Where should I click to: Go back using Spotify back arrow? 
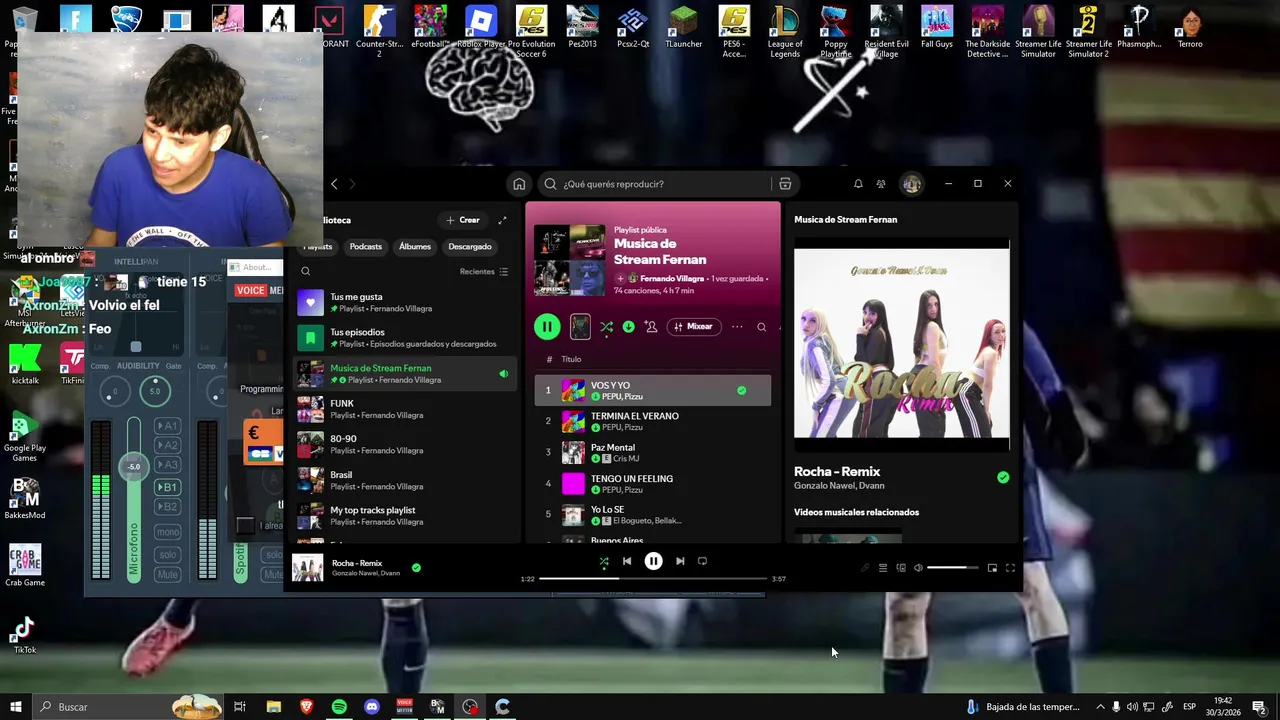tap(334, 184)
